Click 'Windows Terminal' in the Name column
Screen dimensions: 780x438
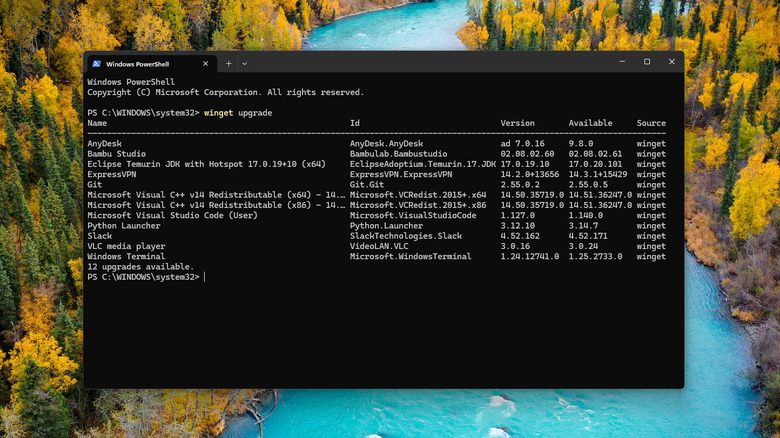click(x=126, y=256)
